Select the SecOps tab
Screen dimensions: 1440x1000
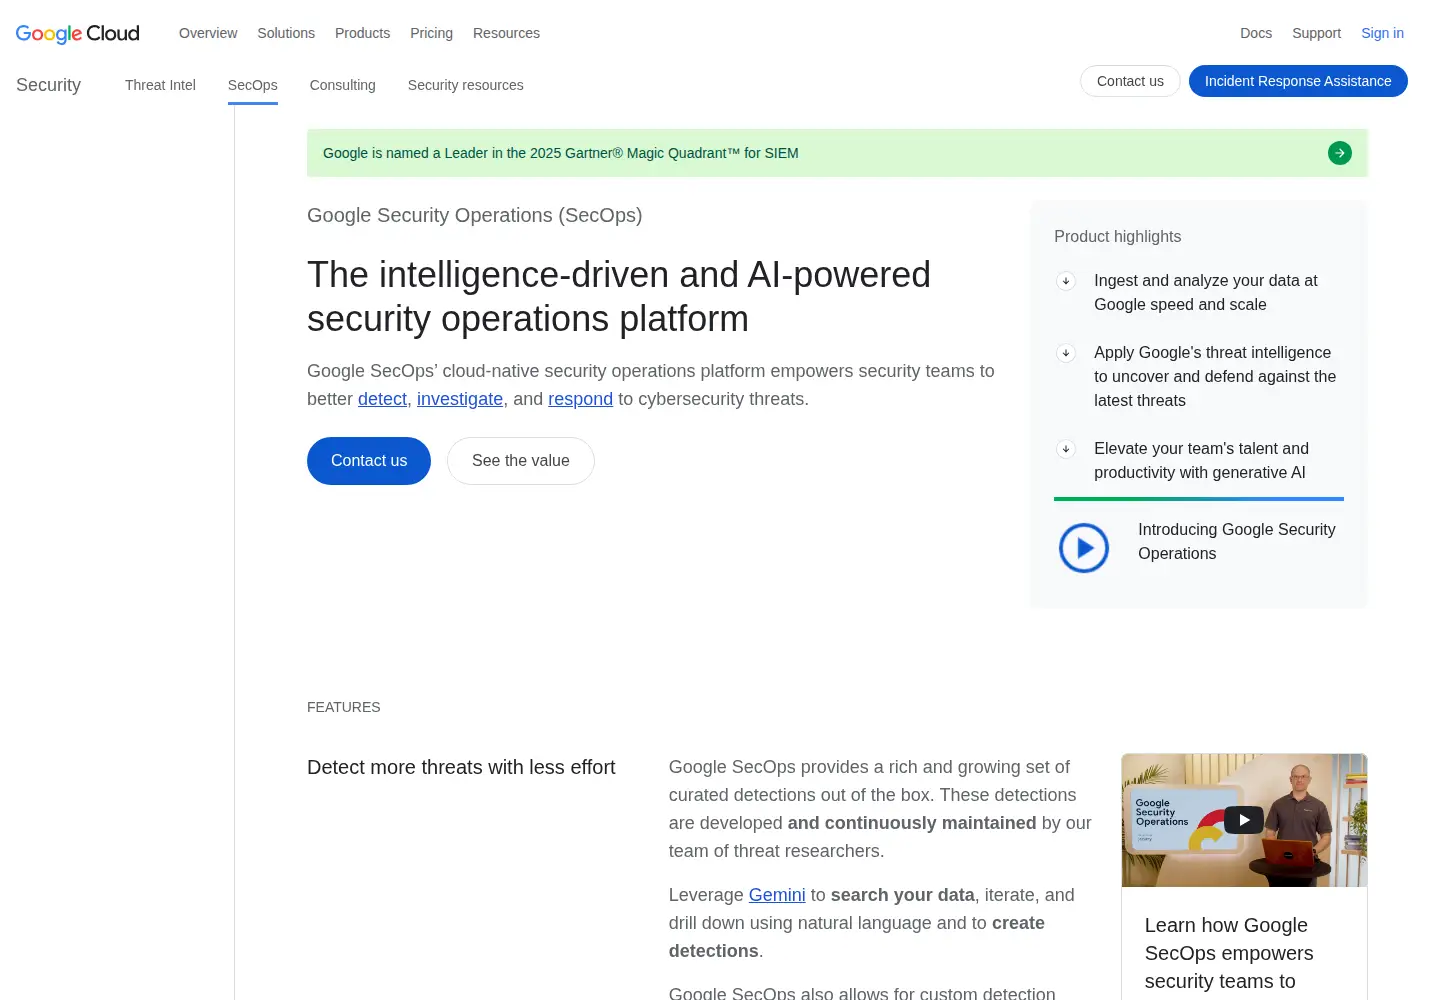[253, 85]
